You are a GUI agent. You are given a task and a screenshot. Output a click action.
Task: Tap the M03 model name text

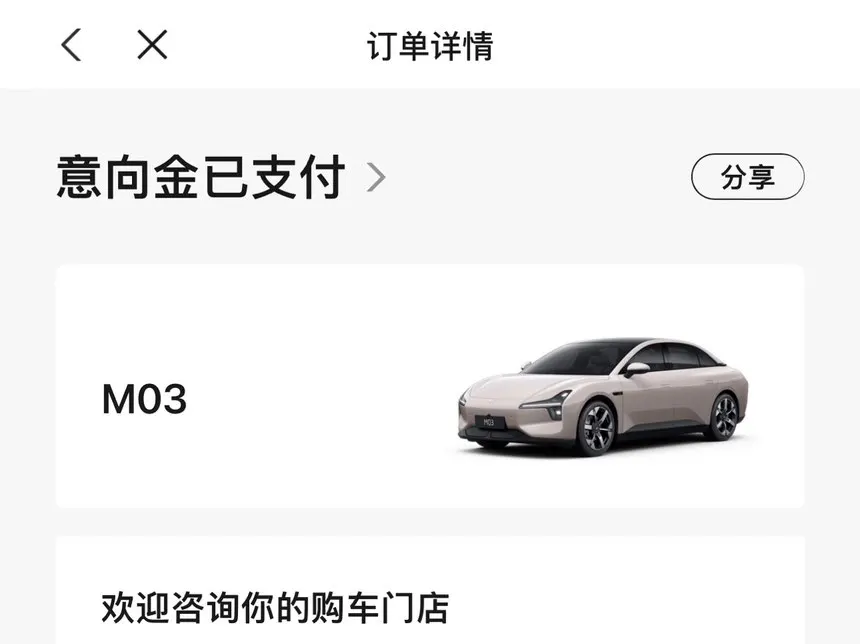(144, 399)
